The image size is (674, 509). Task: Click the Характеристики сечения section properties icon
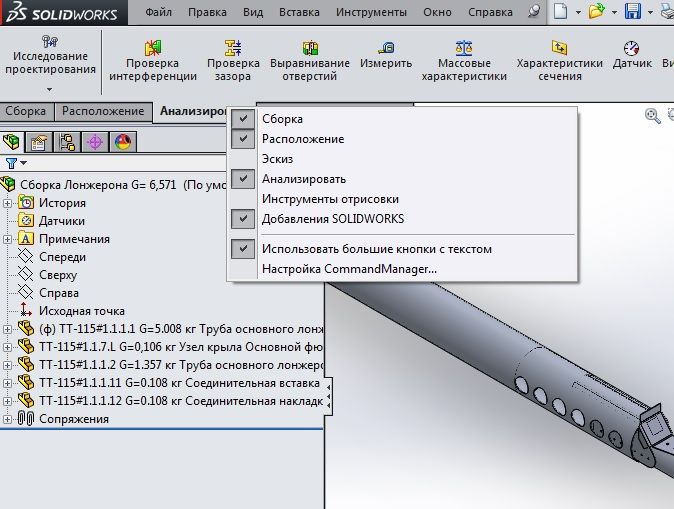click(x=559, y=47)
